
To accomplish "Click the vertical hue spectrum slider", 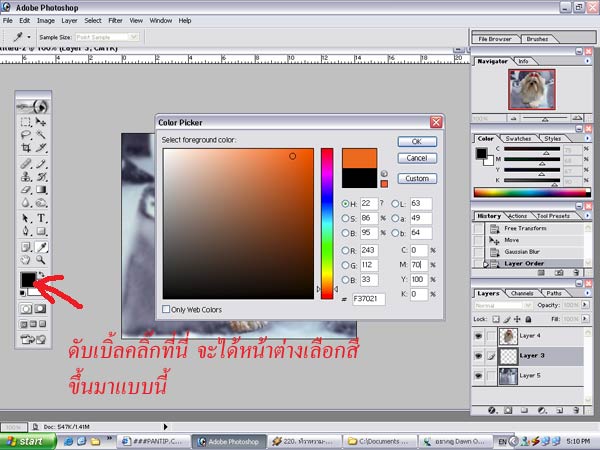I will (327, 223).
